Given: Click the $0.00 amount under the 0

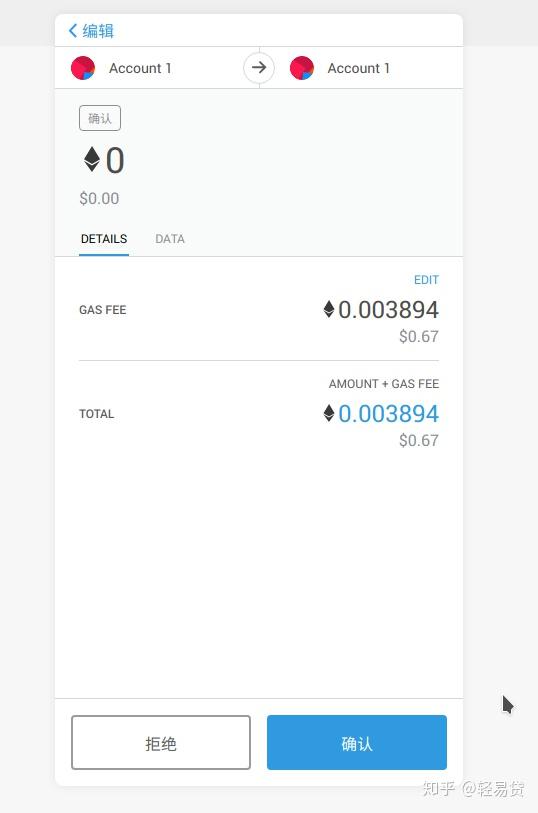Looking at the screenshot, I should pyautogui.click(x=99, y=198).
